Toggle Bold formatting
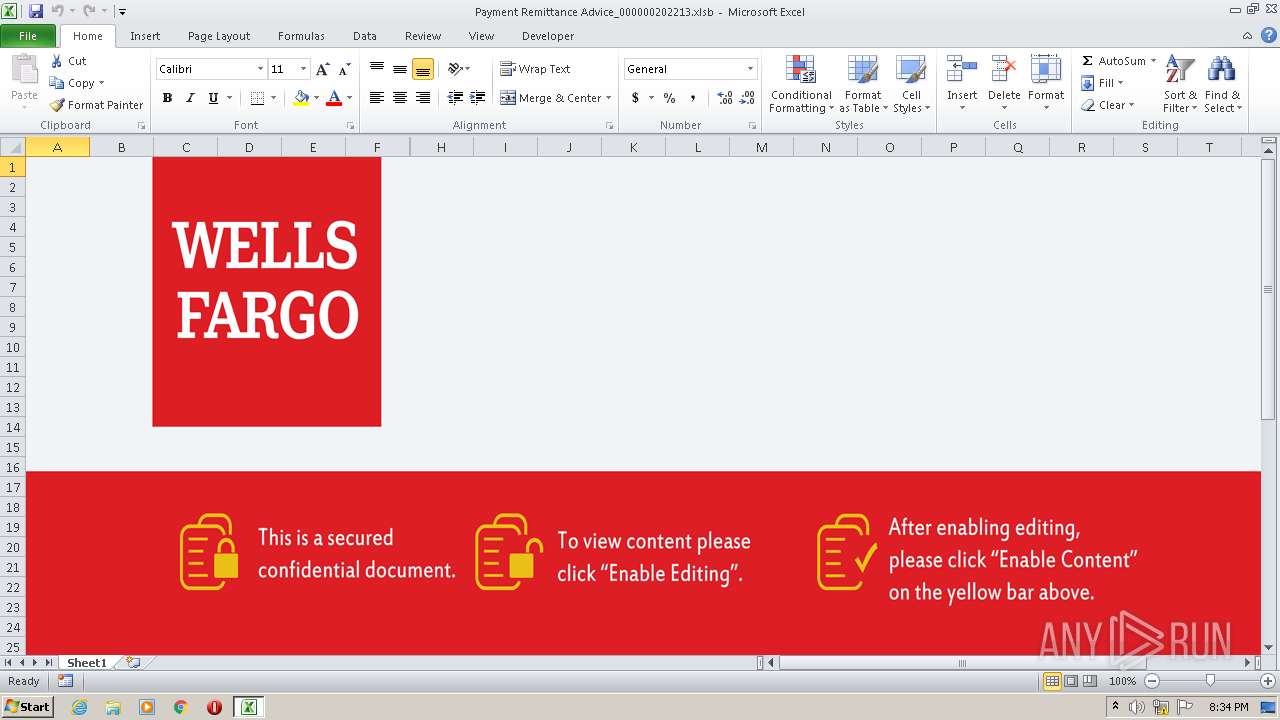 167,98
